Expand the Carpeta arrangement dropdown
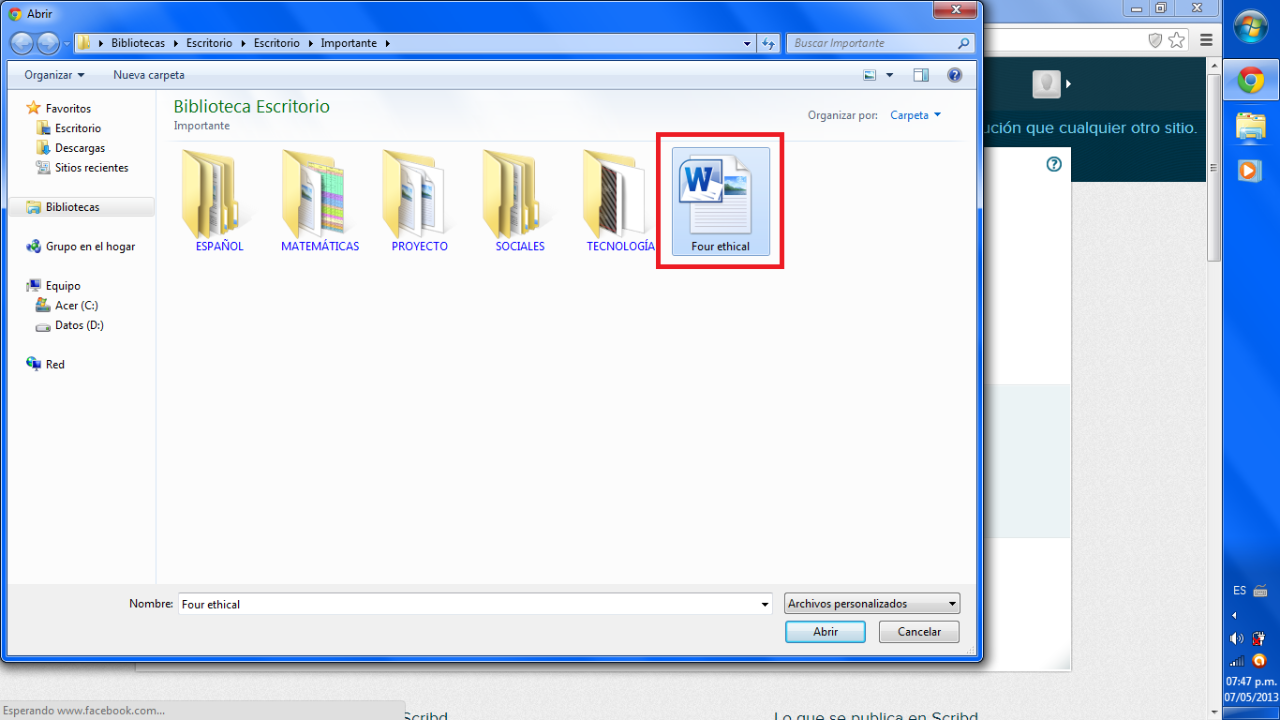This screenshot has width=1280, height=720. pyautogui.click(x=915, y=115)
